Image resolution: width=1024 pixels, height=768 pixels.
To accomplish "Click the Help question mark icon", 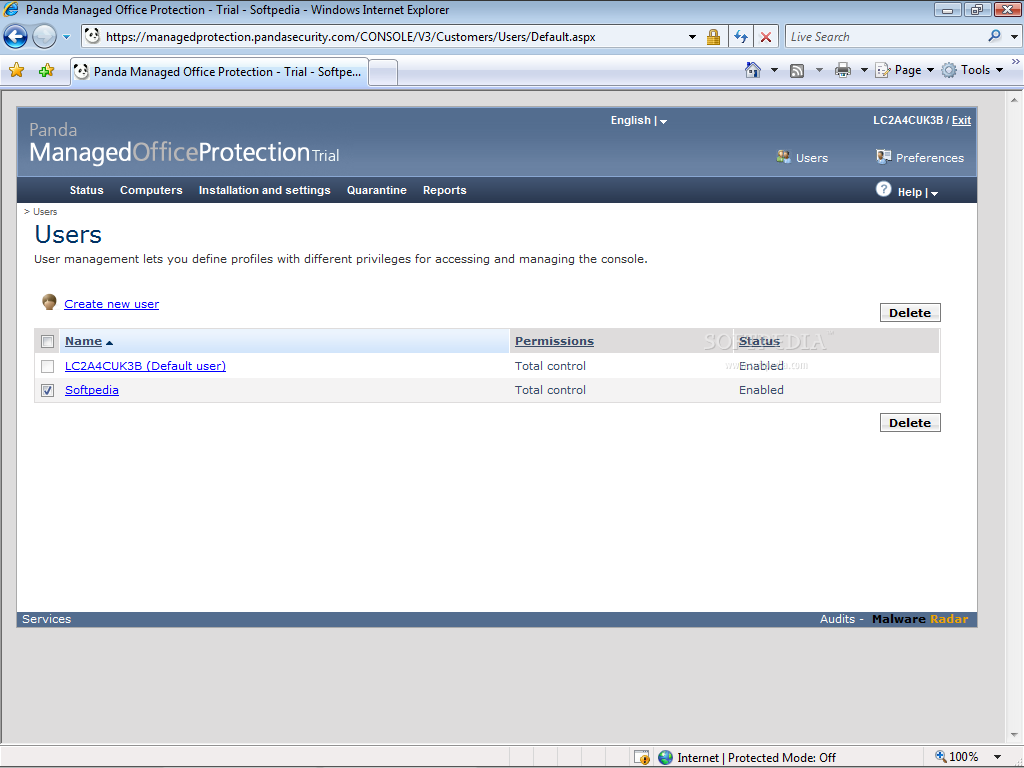I will (x=883, y=189).
